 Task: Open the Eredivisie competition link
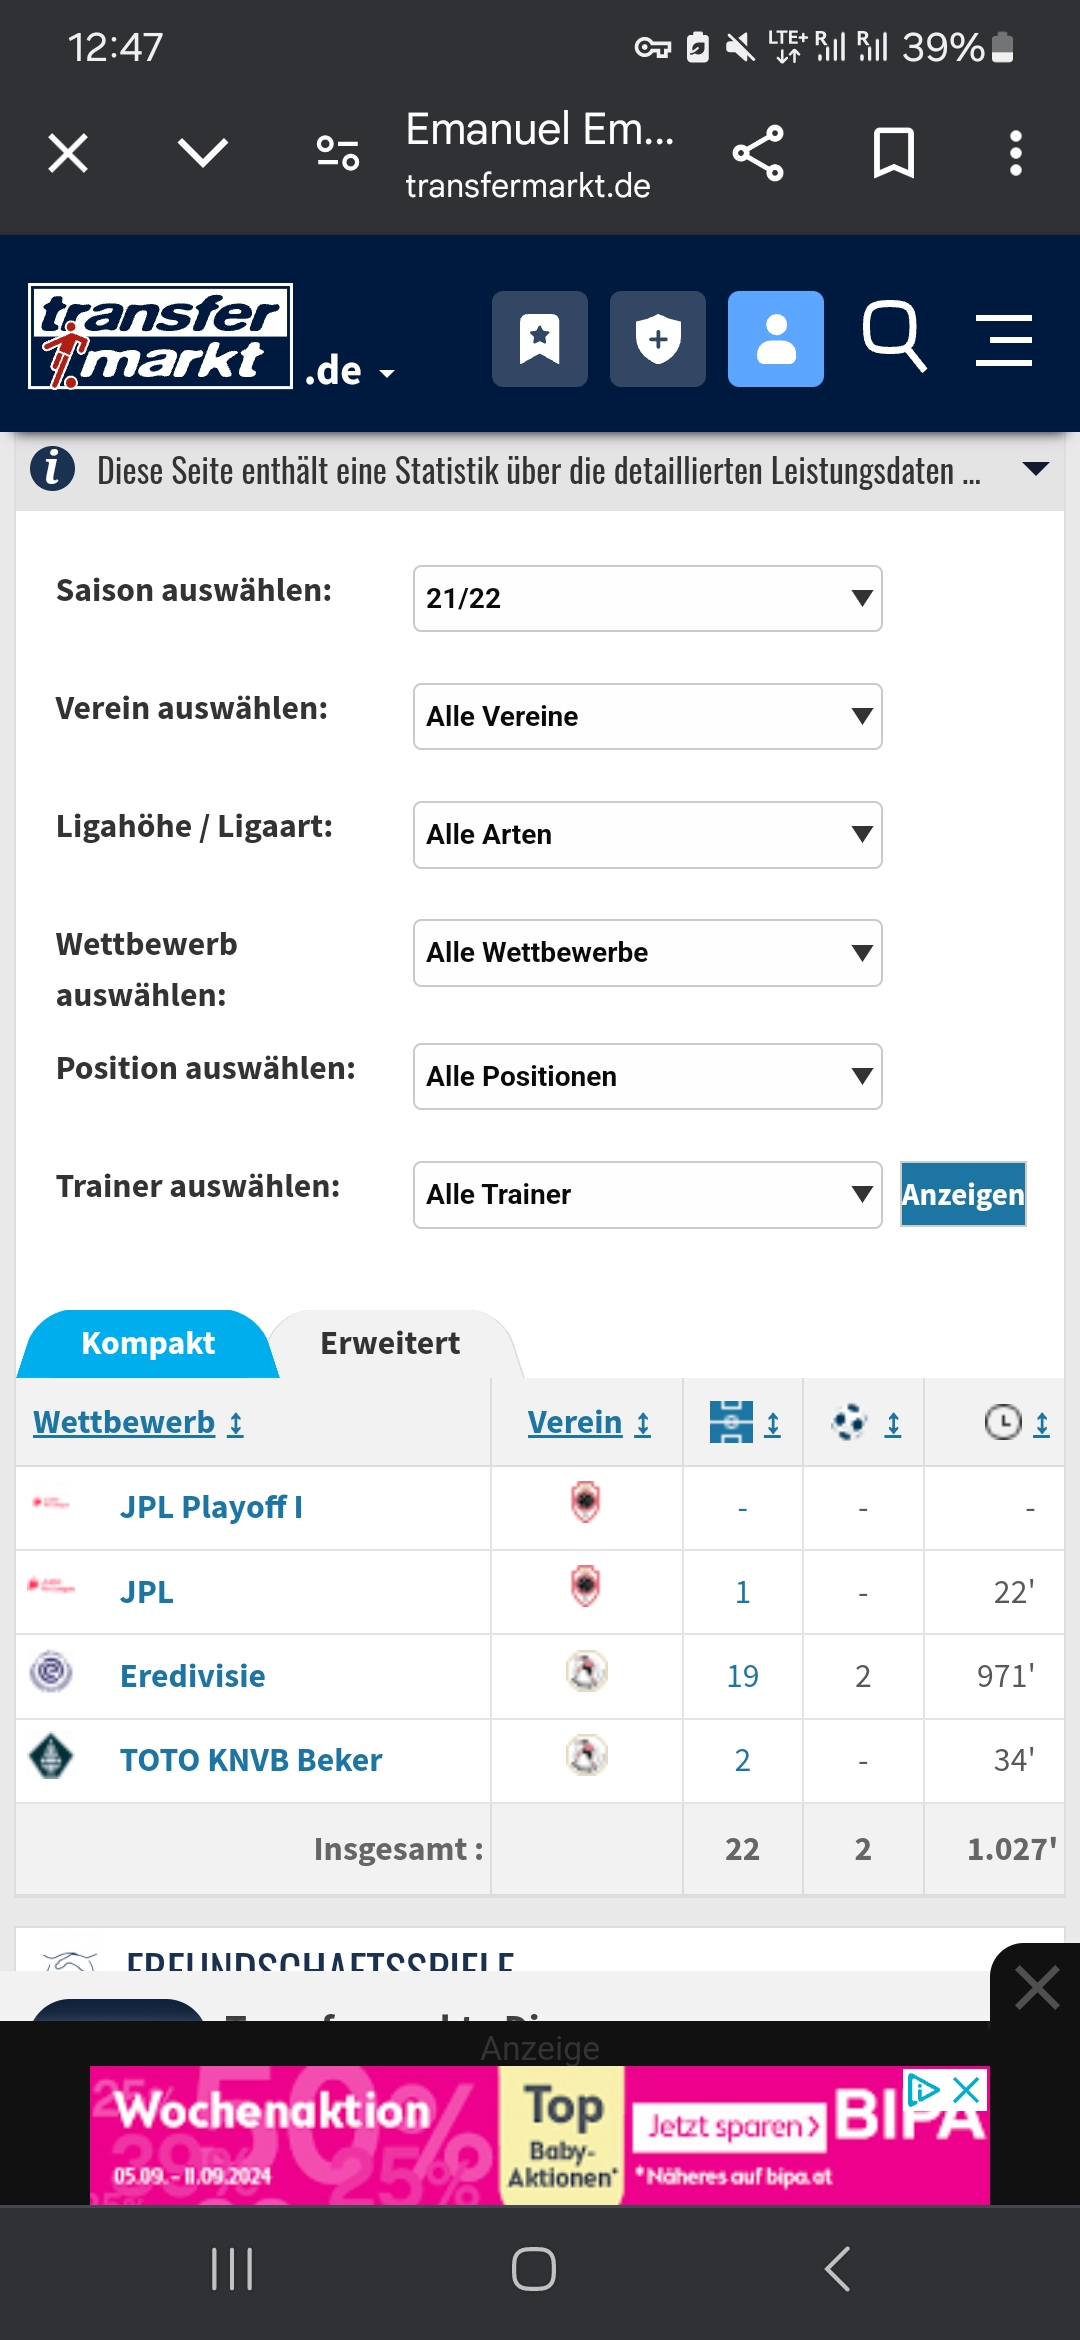(x=193, y=1676)
